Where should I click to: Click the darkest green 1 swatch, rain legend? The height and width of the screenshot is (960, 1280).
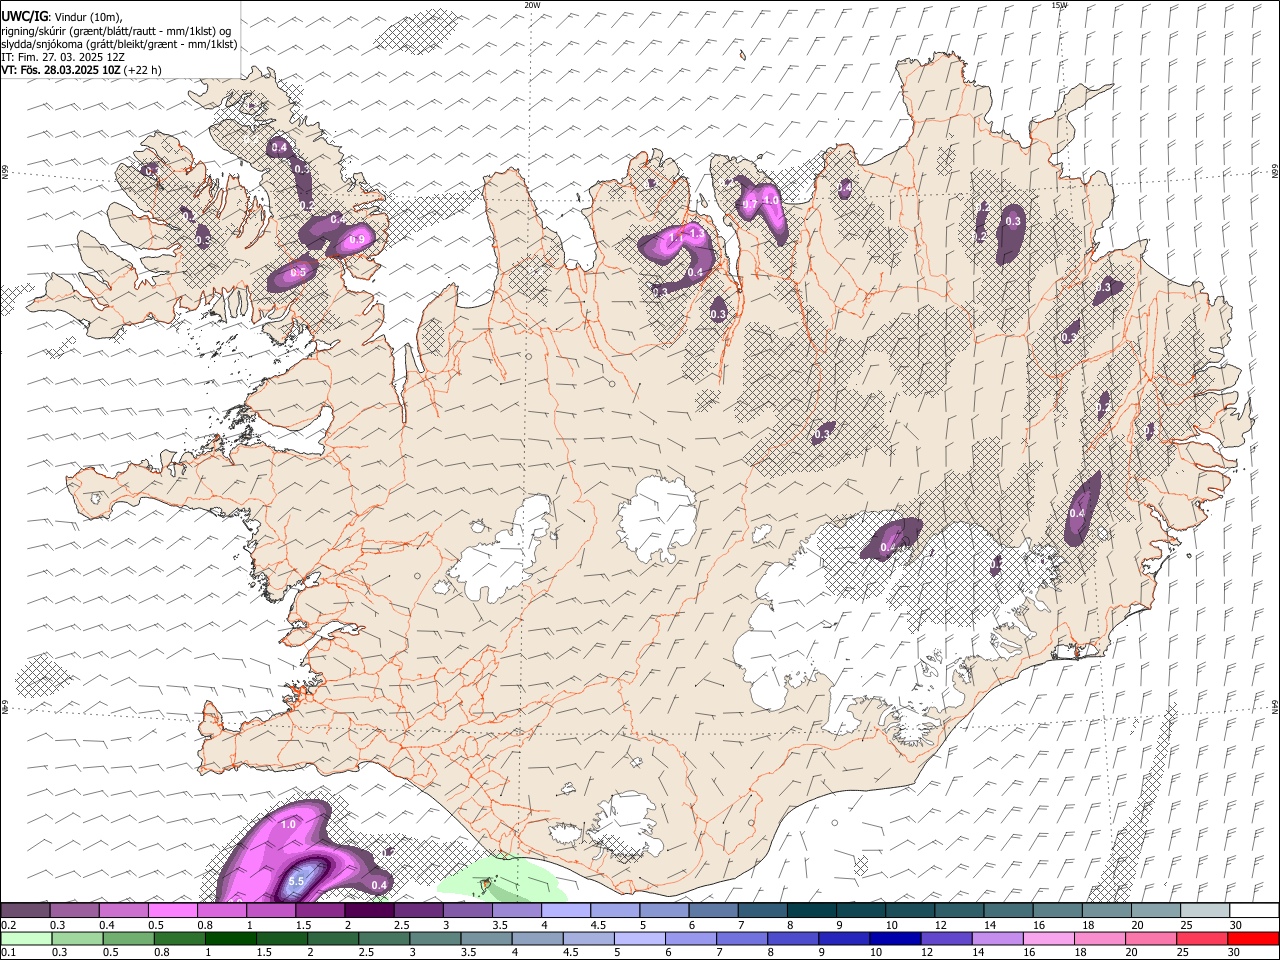[230, 938]
